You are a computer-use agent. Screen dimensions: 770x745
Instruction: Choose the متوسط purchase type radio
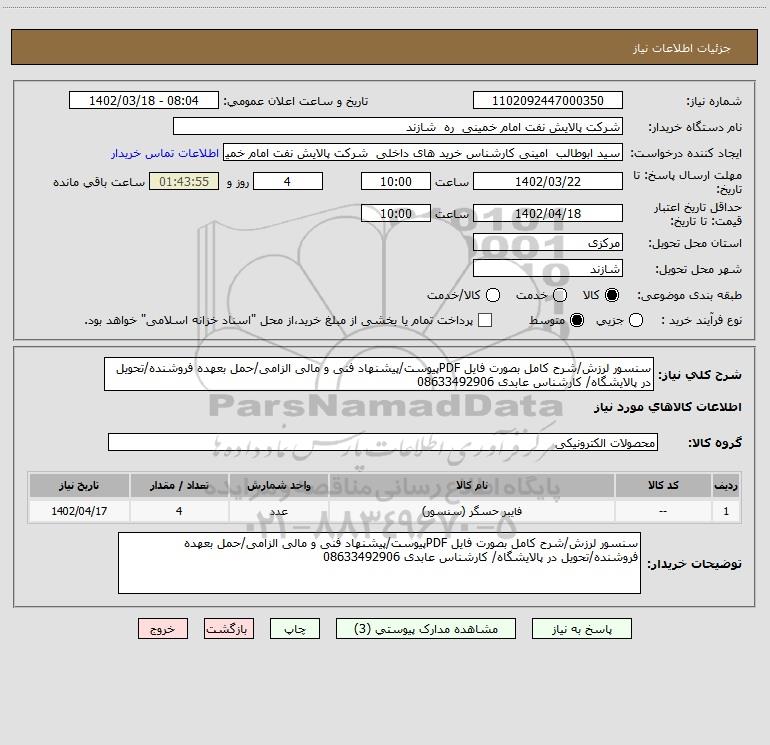coord(577,320)
